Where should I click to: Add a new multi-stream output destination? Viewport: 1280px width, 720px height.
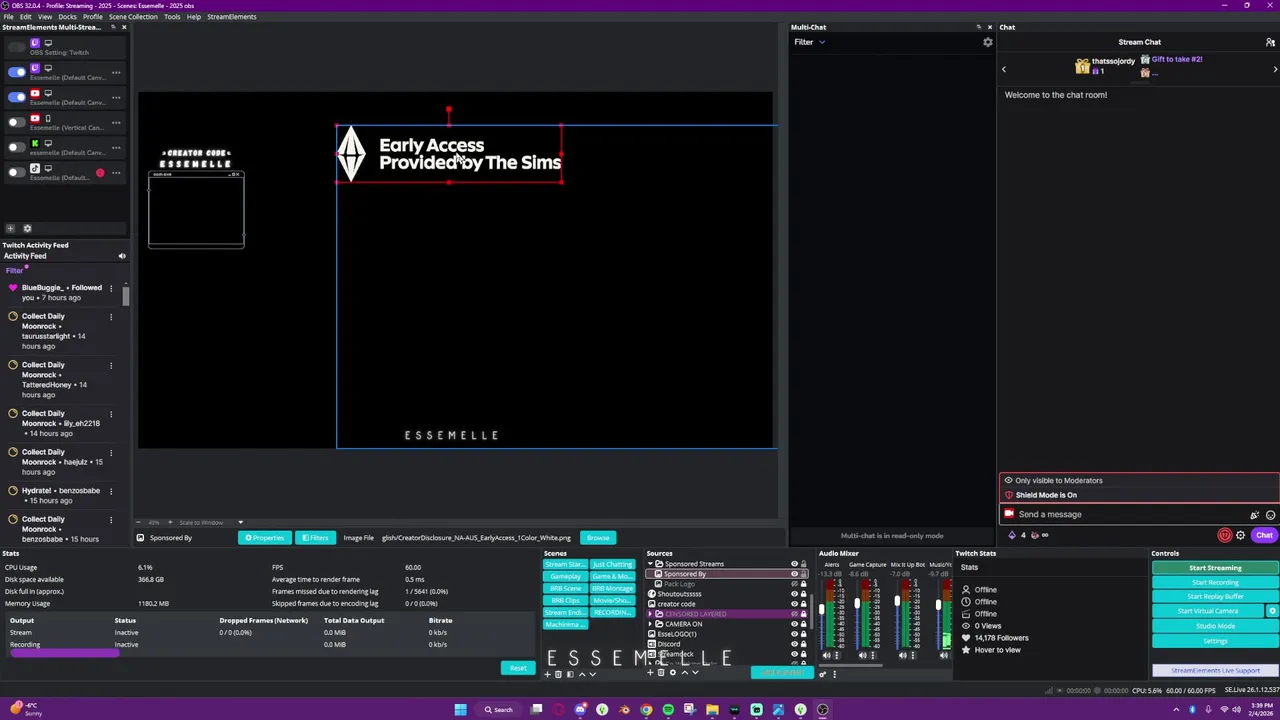tap(11, 228)
